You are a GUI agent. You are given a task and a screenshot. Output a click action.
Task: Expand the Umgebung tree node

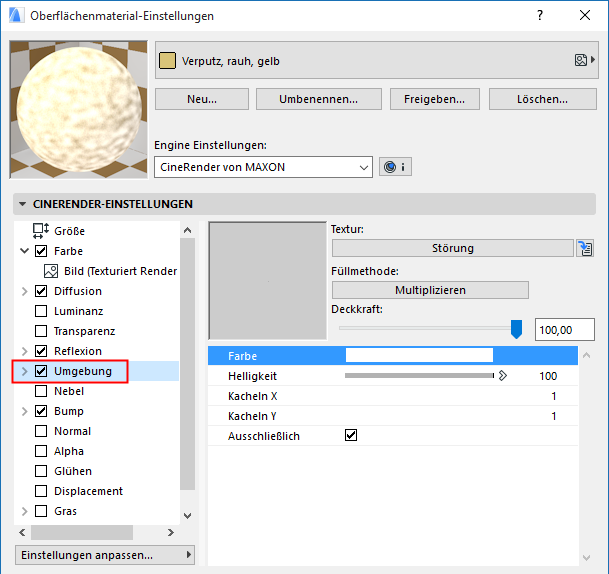click(x=24, y=371)
